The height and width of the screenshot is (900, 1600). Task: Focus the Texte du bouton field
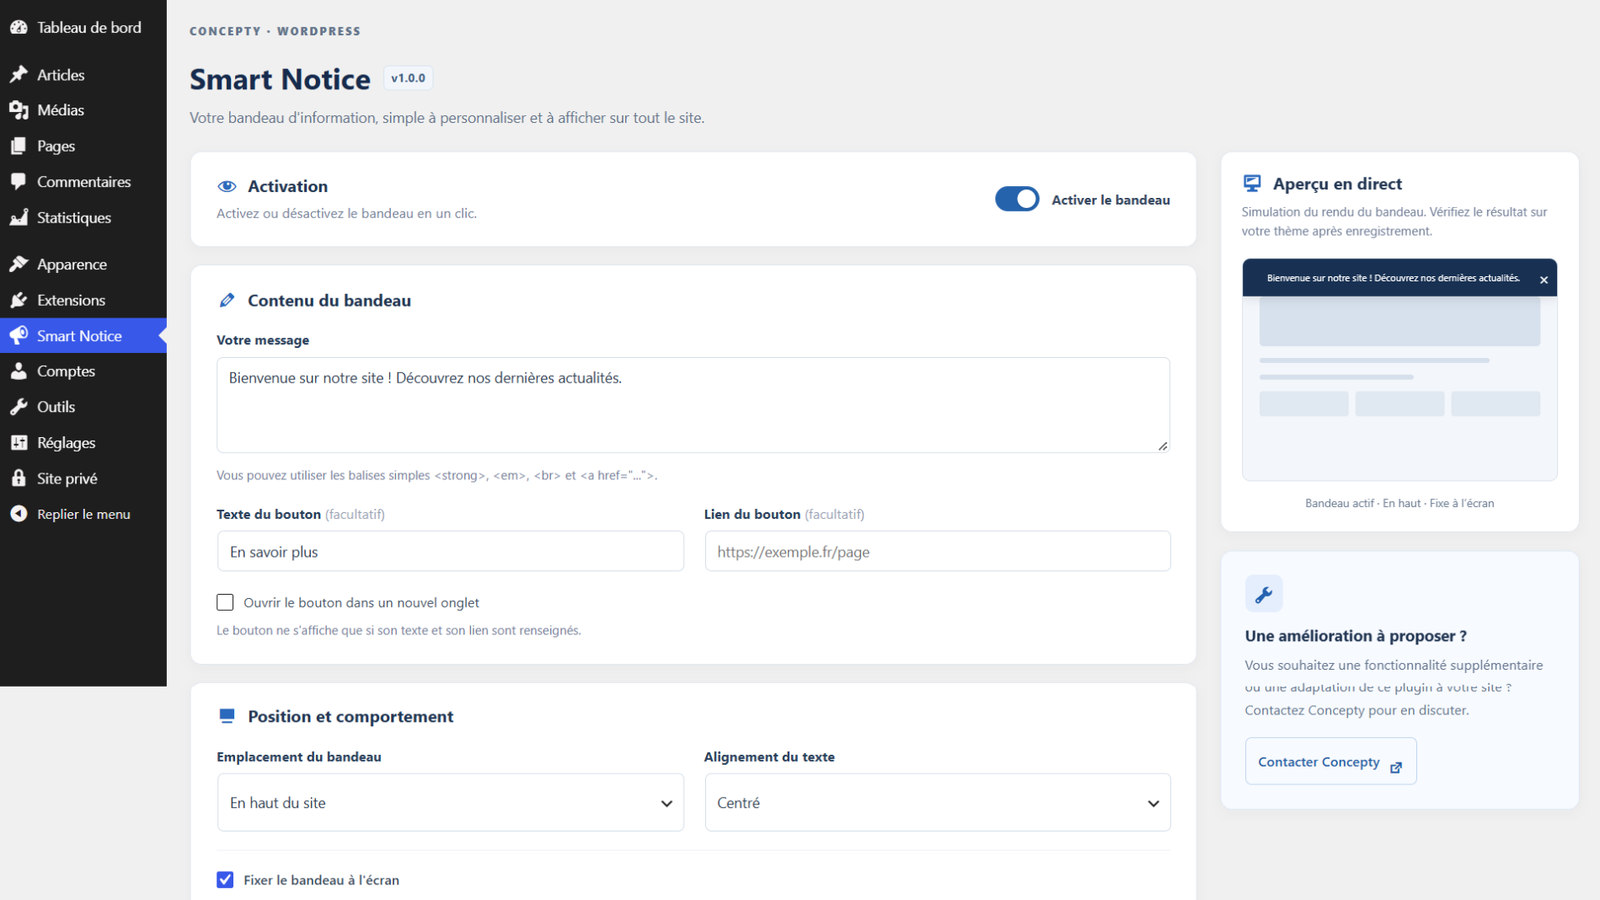click(x=450, y=551)
